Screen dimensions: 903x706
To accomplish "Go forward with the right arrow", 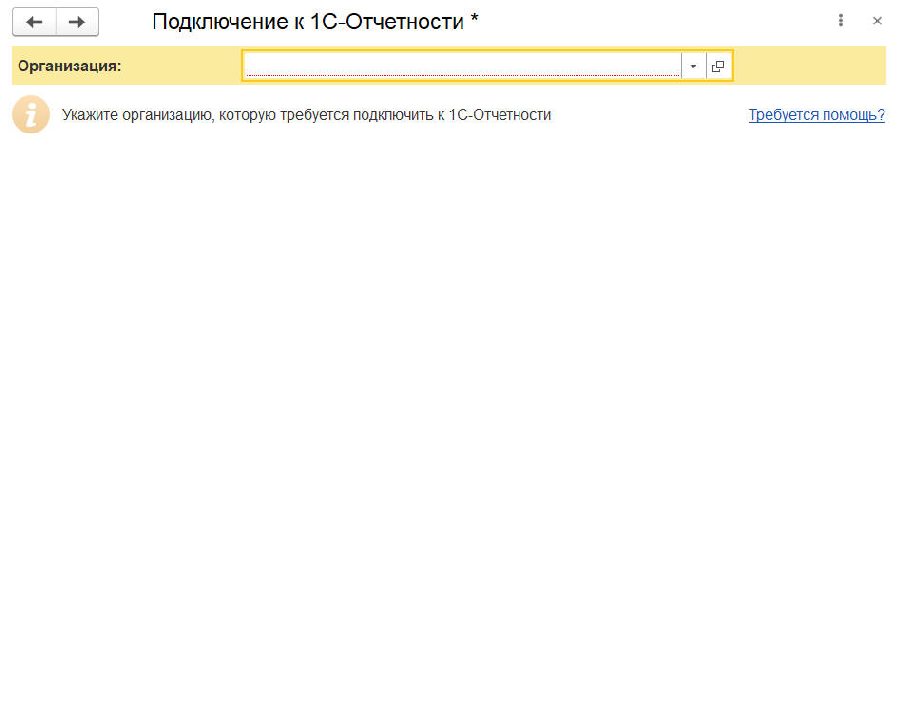I will click(77, 22).
